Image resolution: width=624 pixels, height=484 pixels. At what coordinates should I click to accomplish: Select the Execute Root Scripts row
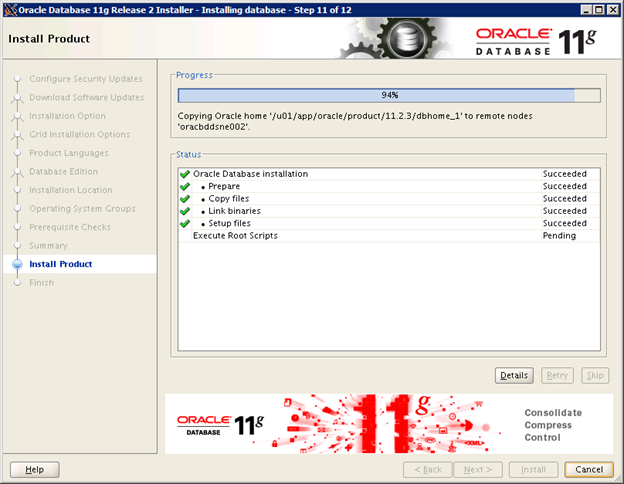389,236
